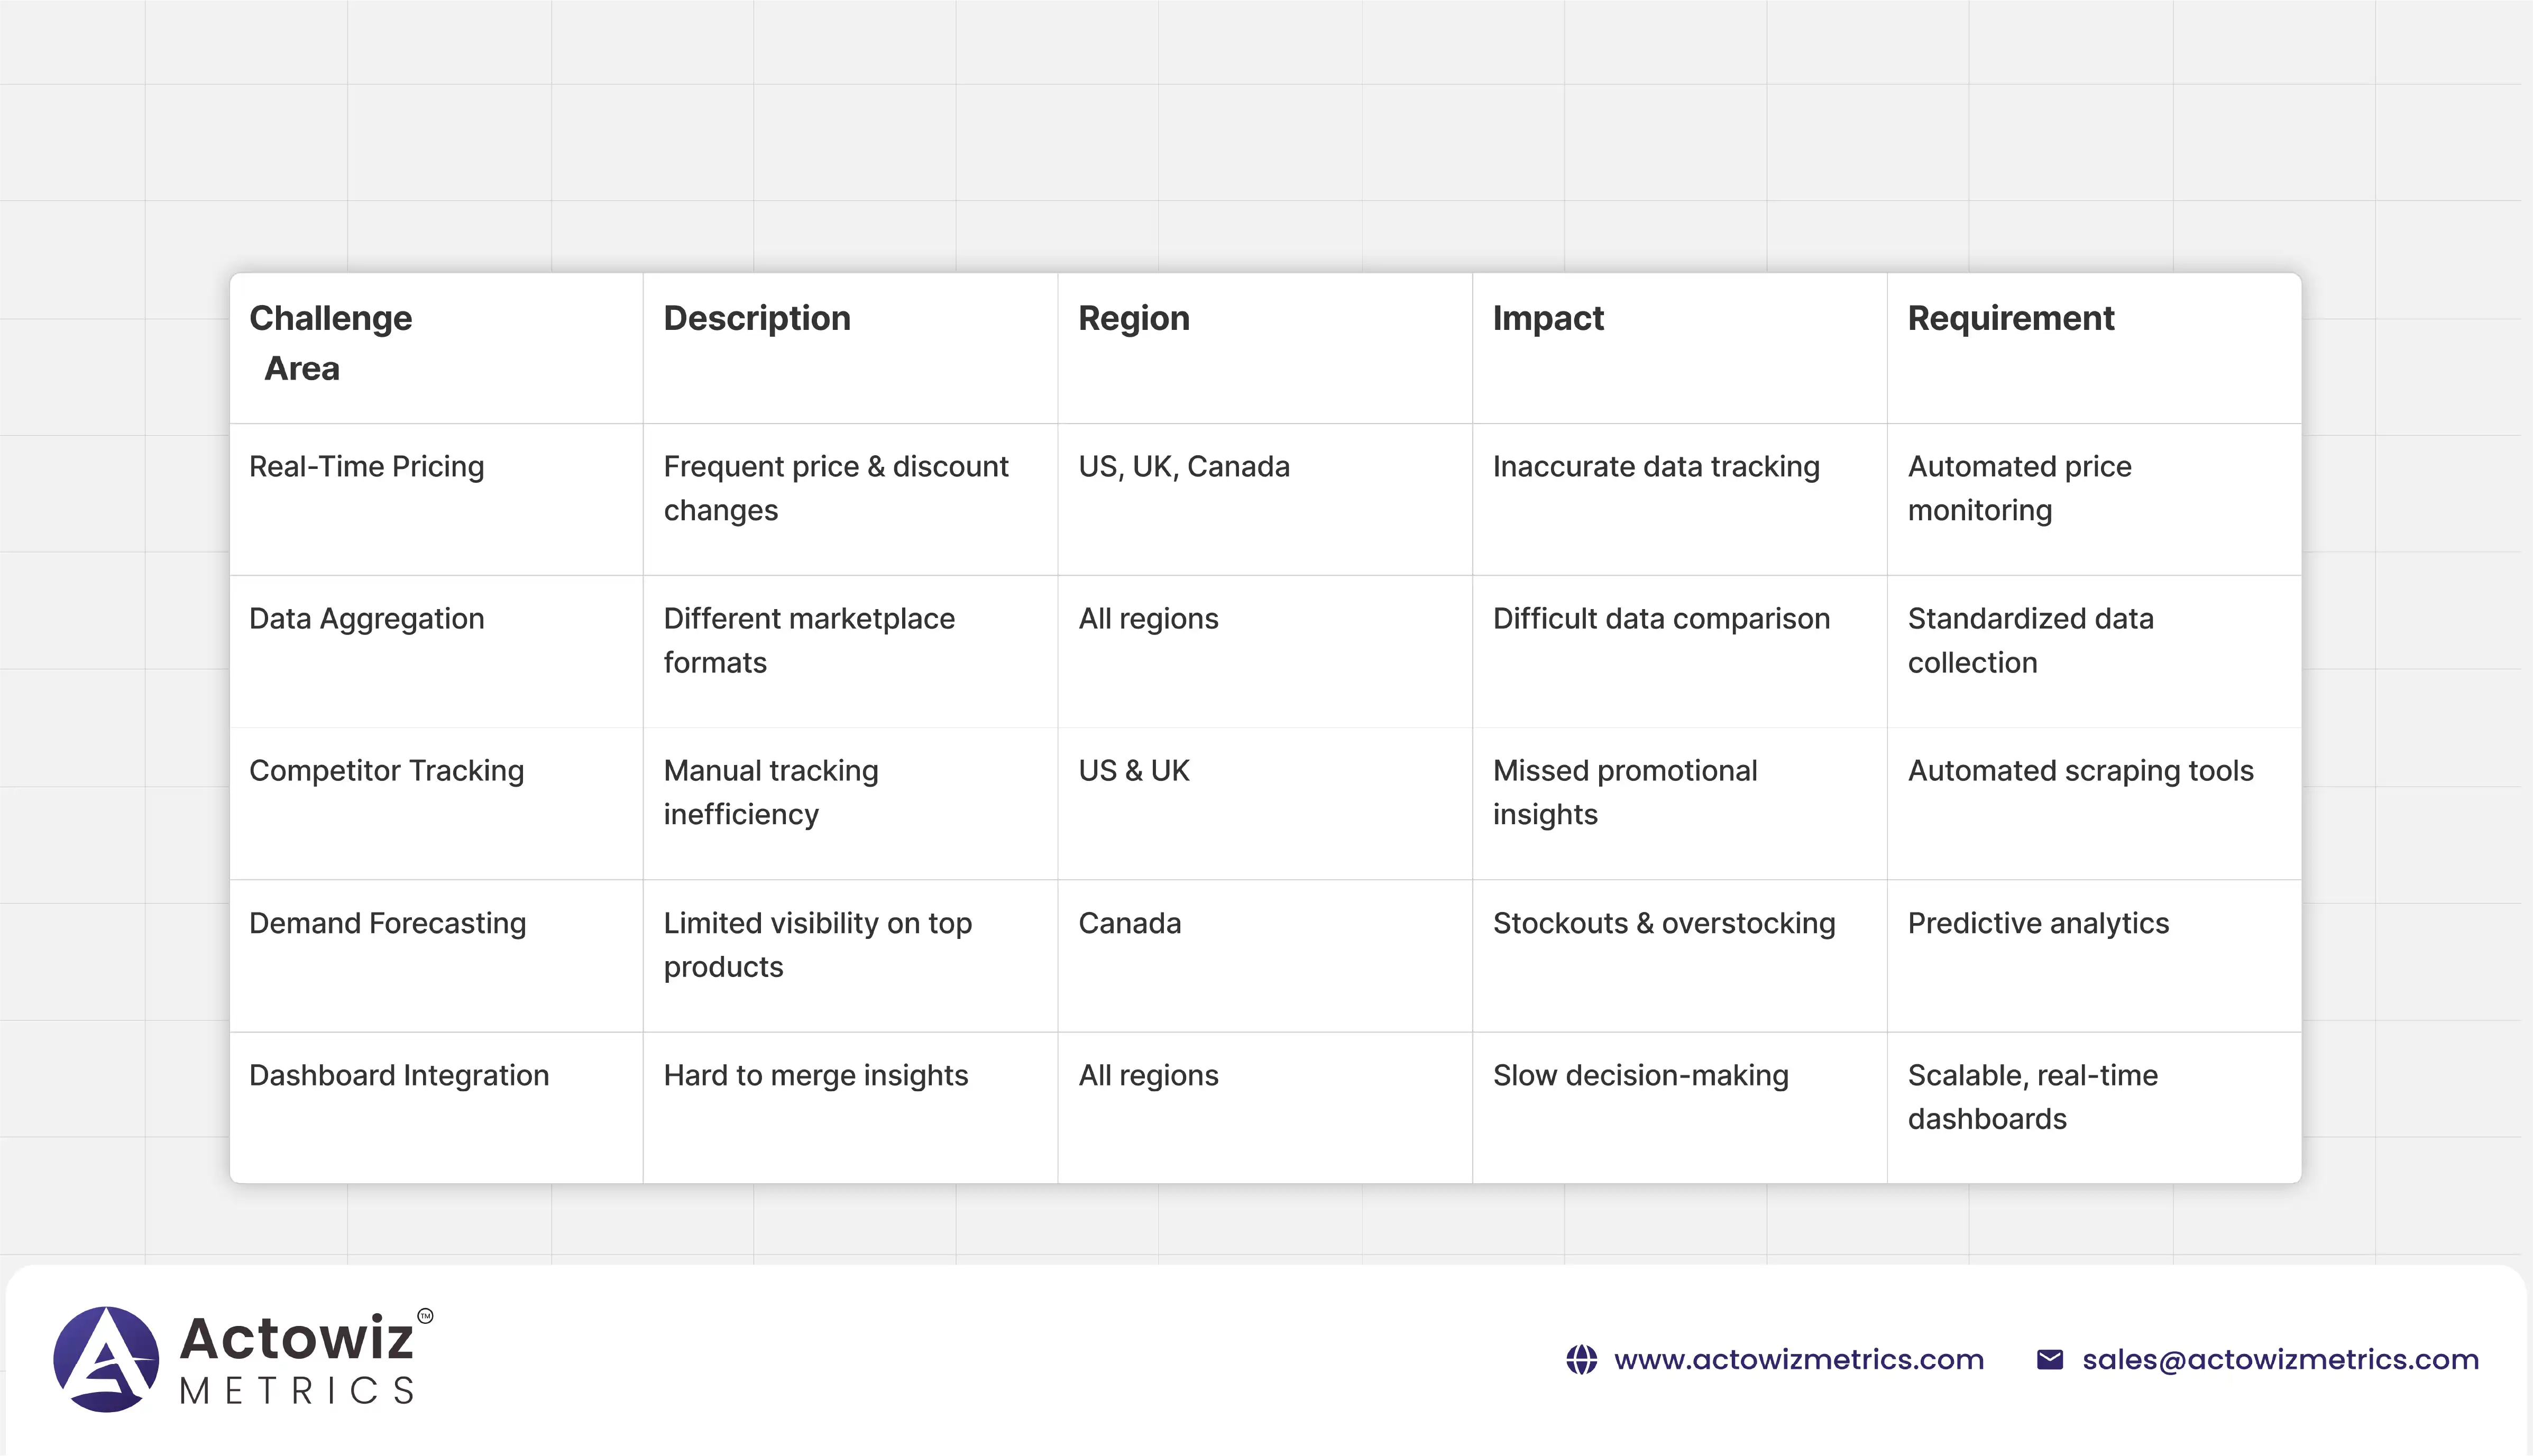Click the globe icon beside website

click(x=1581, y=1360)
